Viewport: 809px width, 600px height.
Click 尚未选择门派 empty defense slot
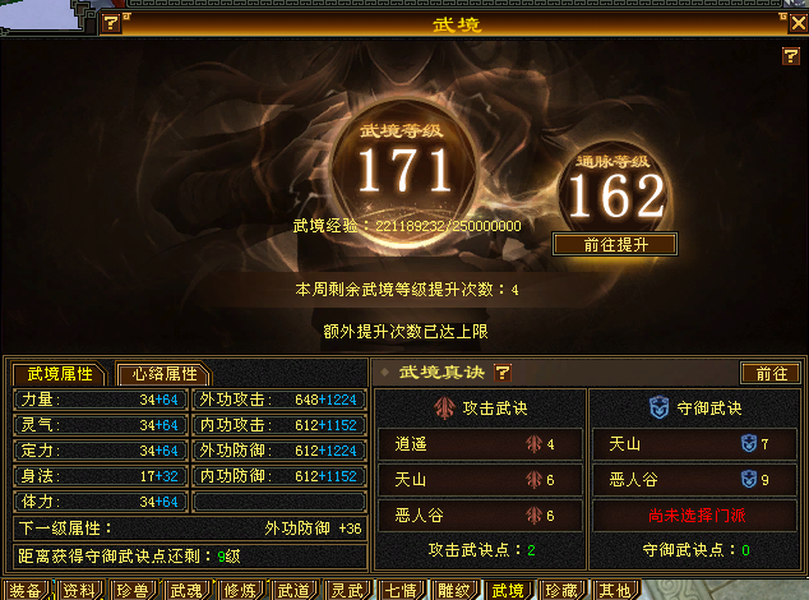pos(695,515)
